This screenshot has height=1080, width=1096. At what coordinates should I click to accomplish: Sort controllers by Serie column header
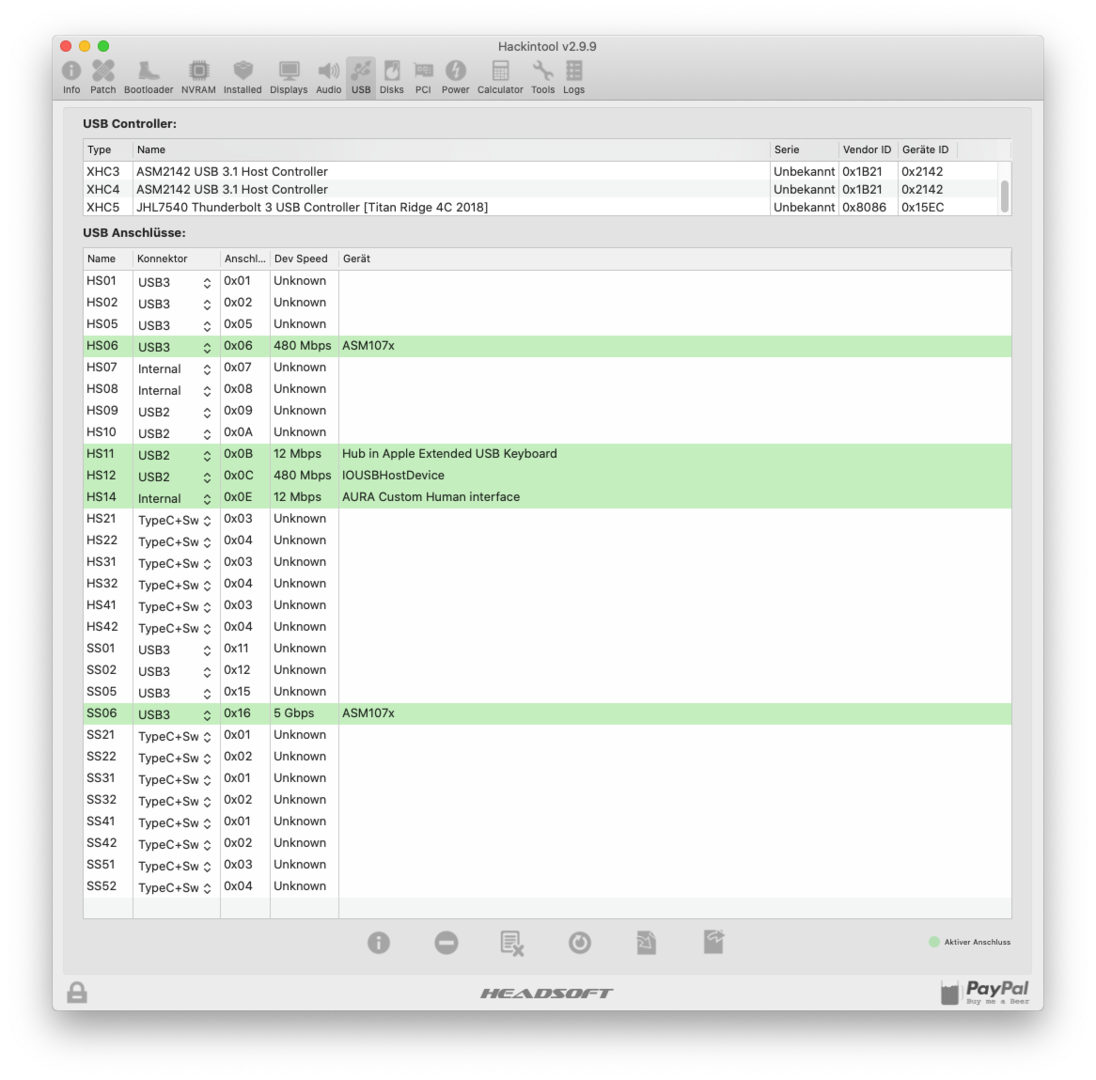804,150
